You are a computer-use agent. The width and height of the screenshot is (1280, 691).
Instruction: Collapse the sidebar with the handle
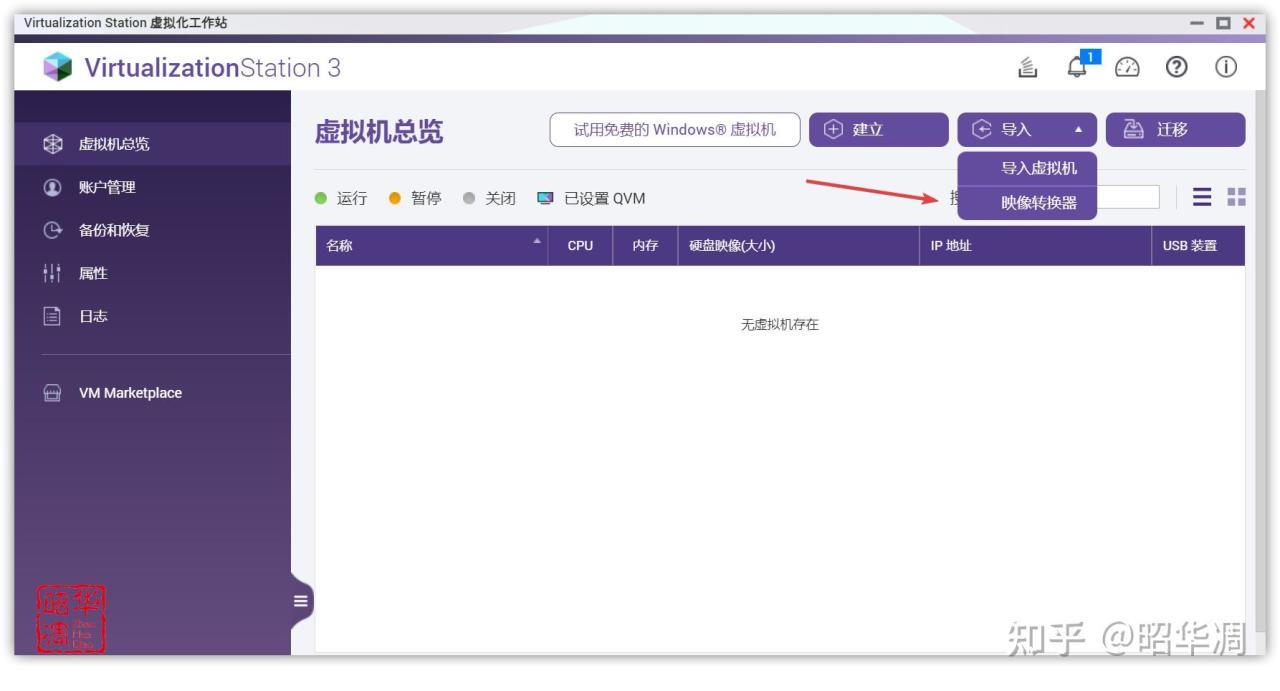300,601
